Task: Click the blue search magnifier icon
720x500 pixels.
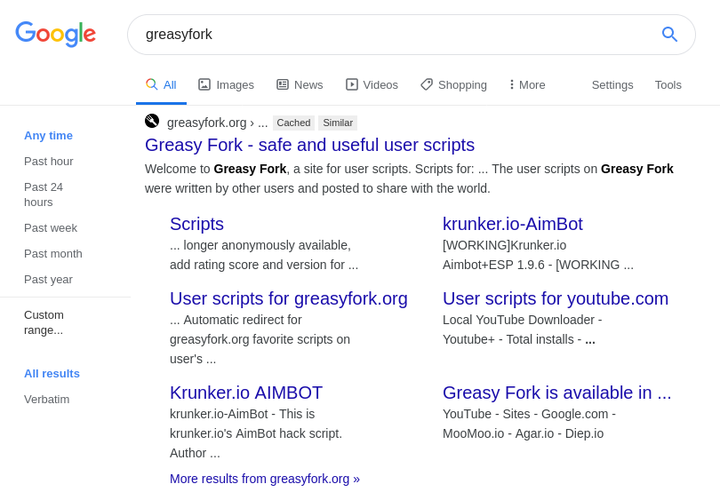Action: [x=669, y=34]
